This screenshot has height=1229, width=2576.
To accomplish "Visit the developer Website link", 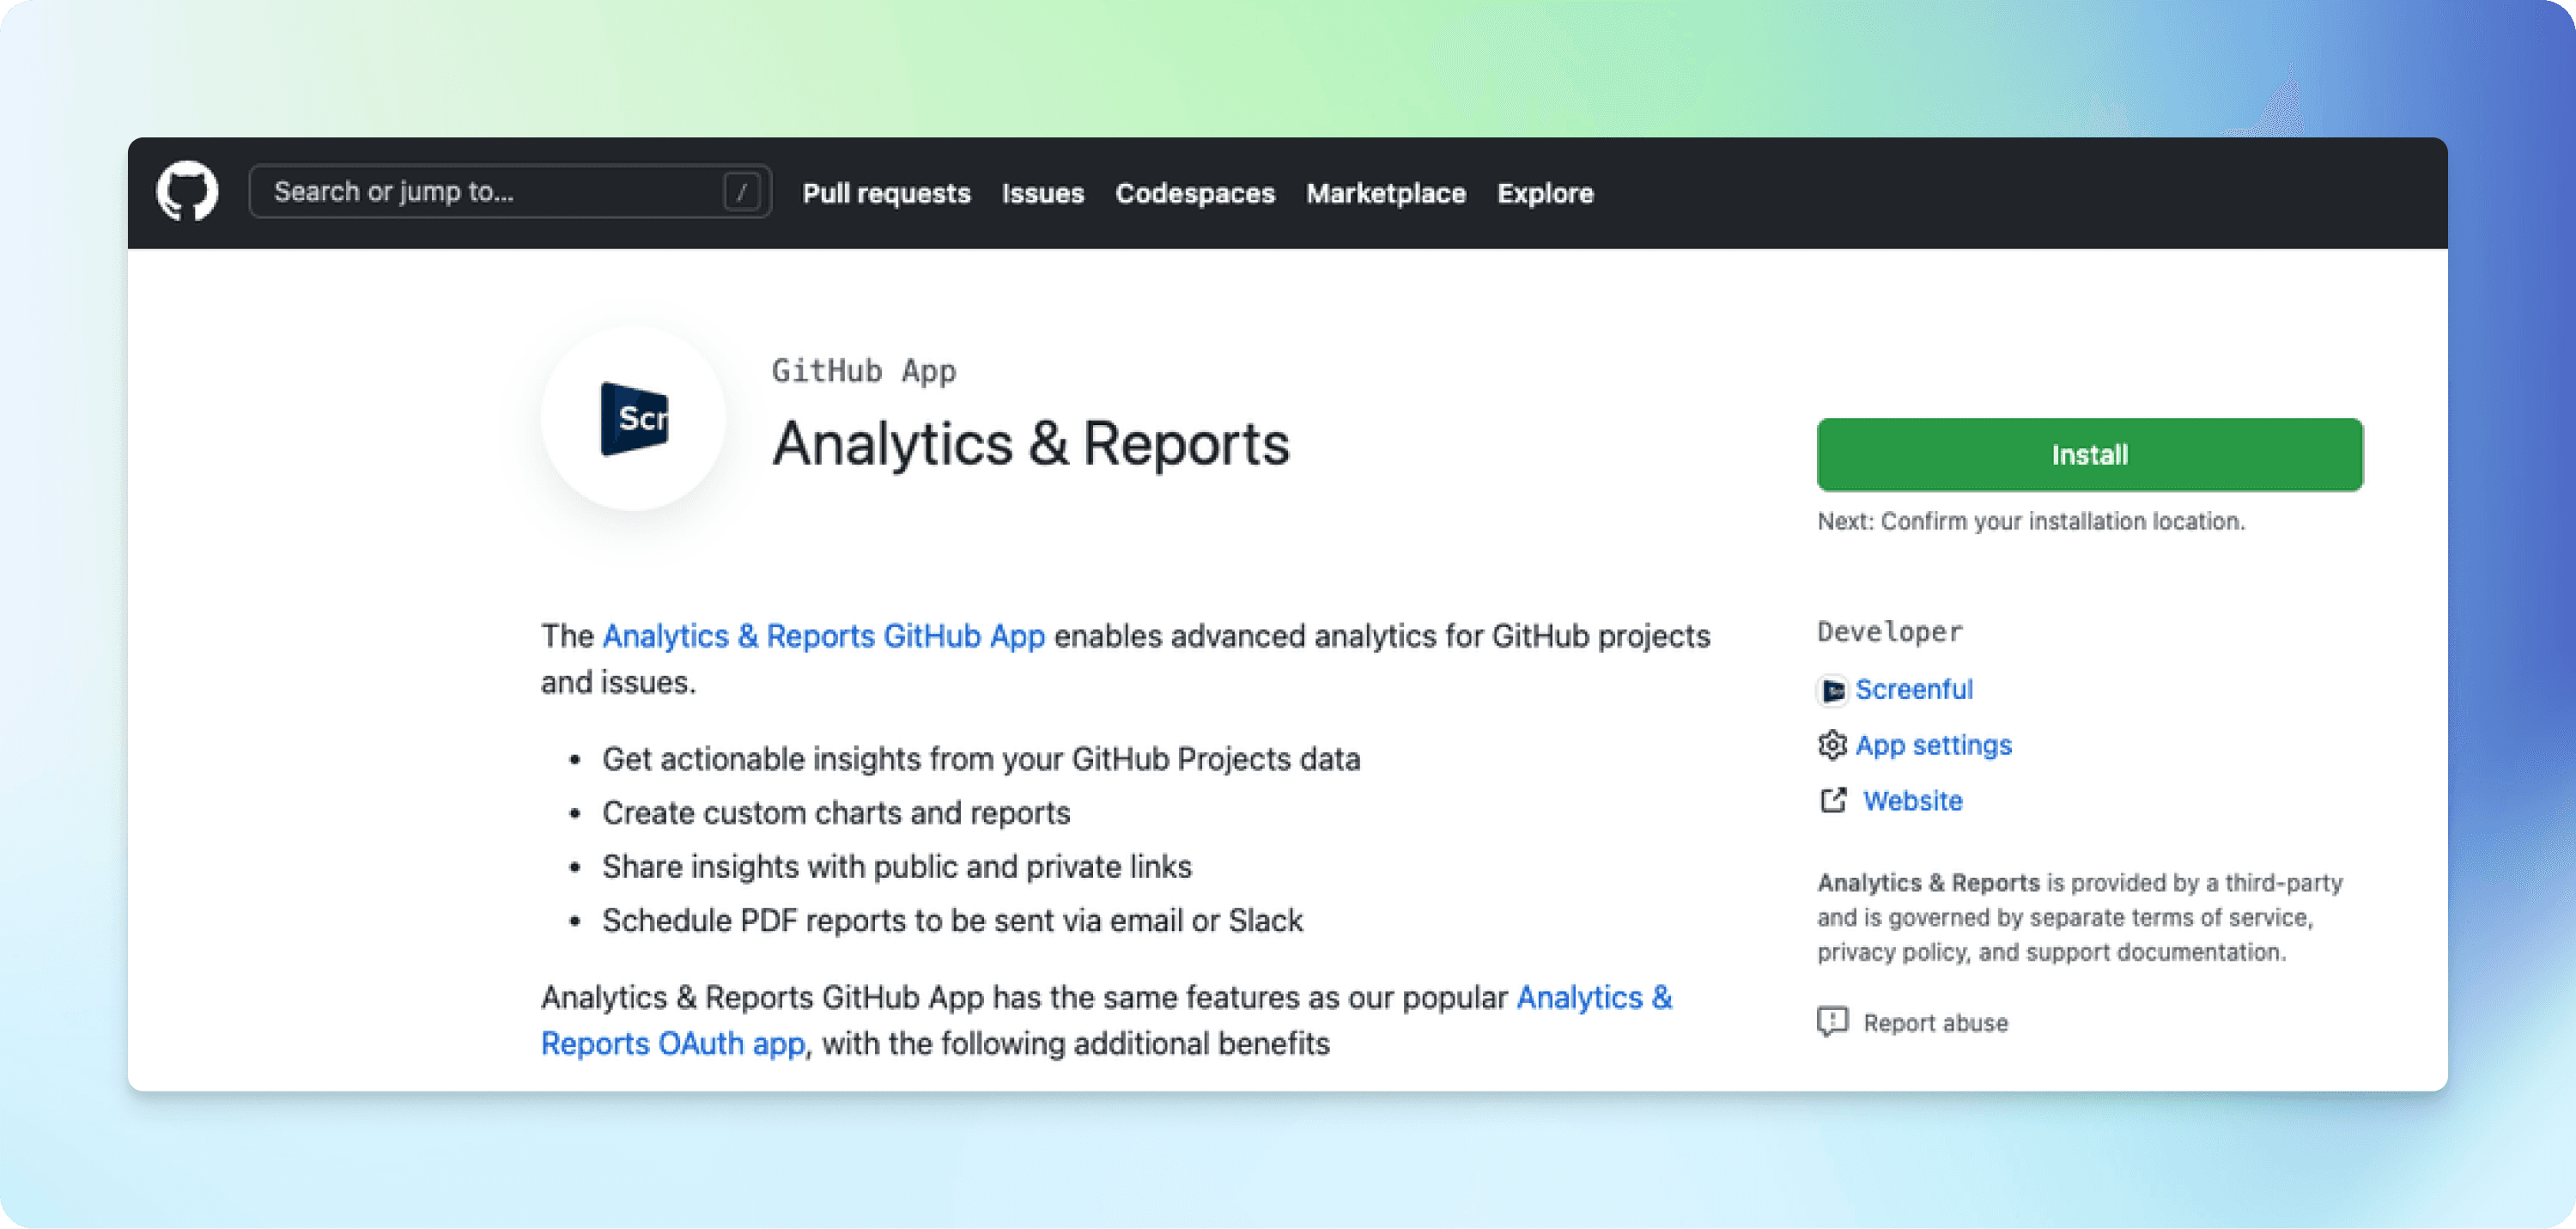I will point(1912,800).
